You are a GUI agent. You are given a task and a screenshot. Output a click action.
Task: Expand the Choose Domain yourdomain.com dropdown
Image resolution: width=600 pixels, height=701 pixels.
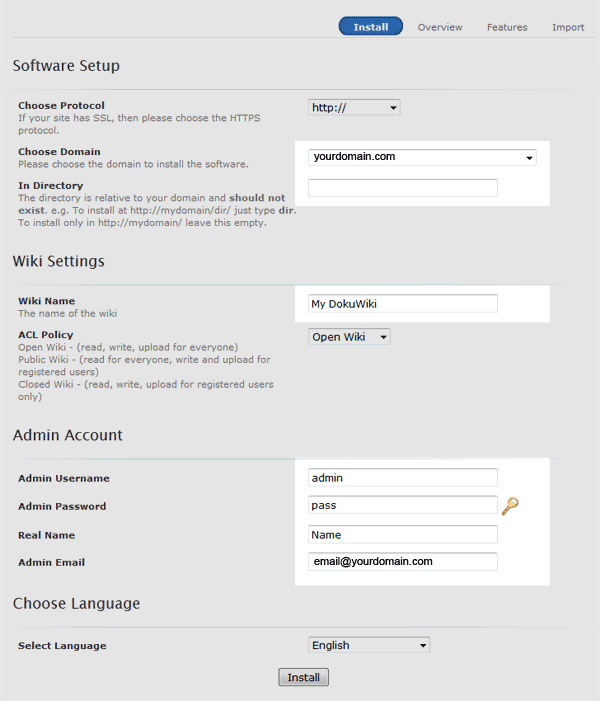tap(422, 157)
